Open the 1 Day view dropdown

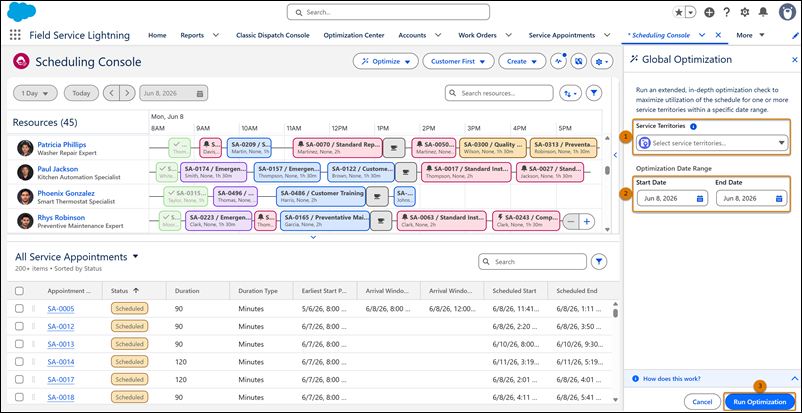pyautogui.click(x=35, y=93)
